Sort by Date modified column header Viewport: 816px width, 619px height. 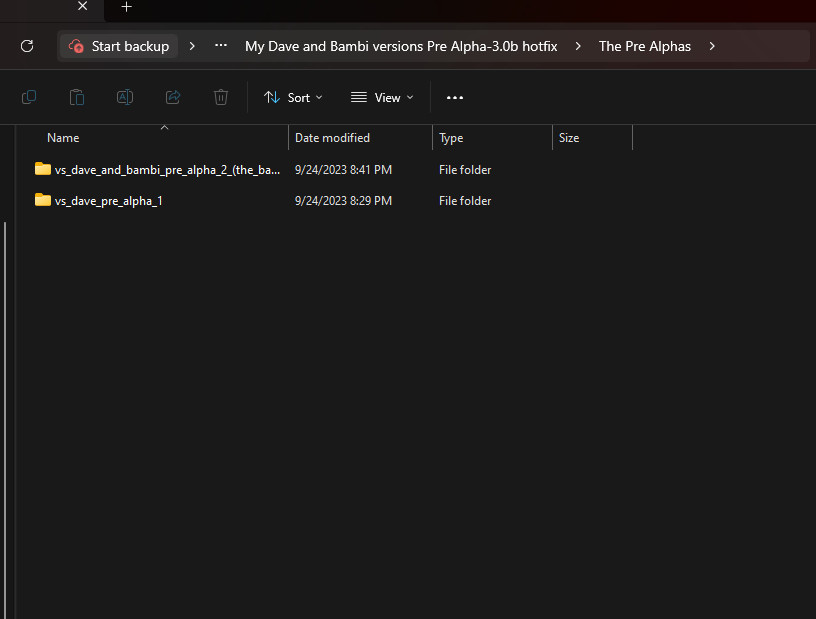tap(332, 138)
